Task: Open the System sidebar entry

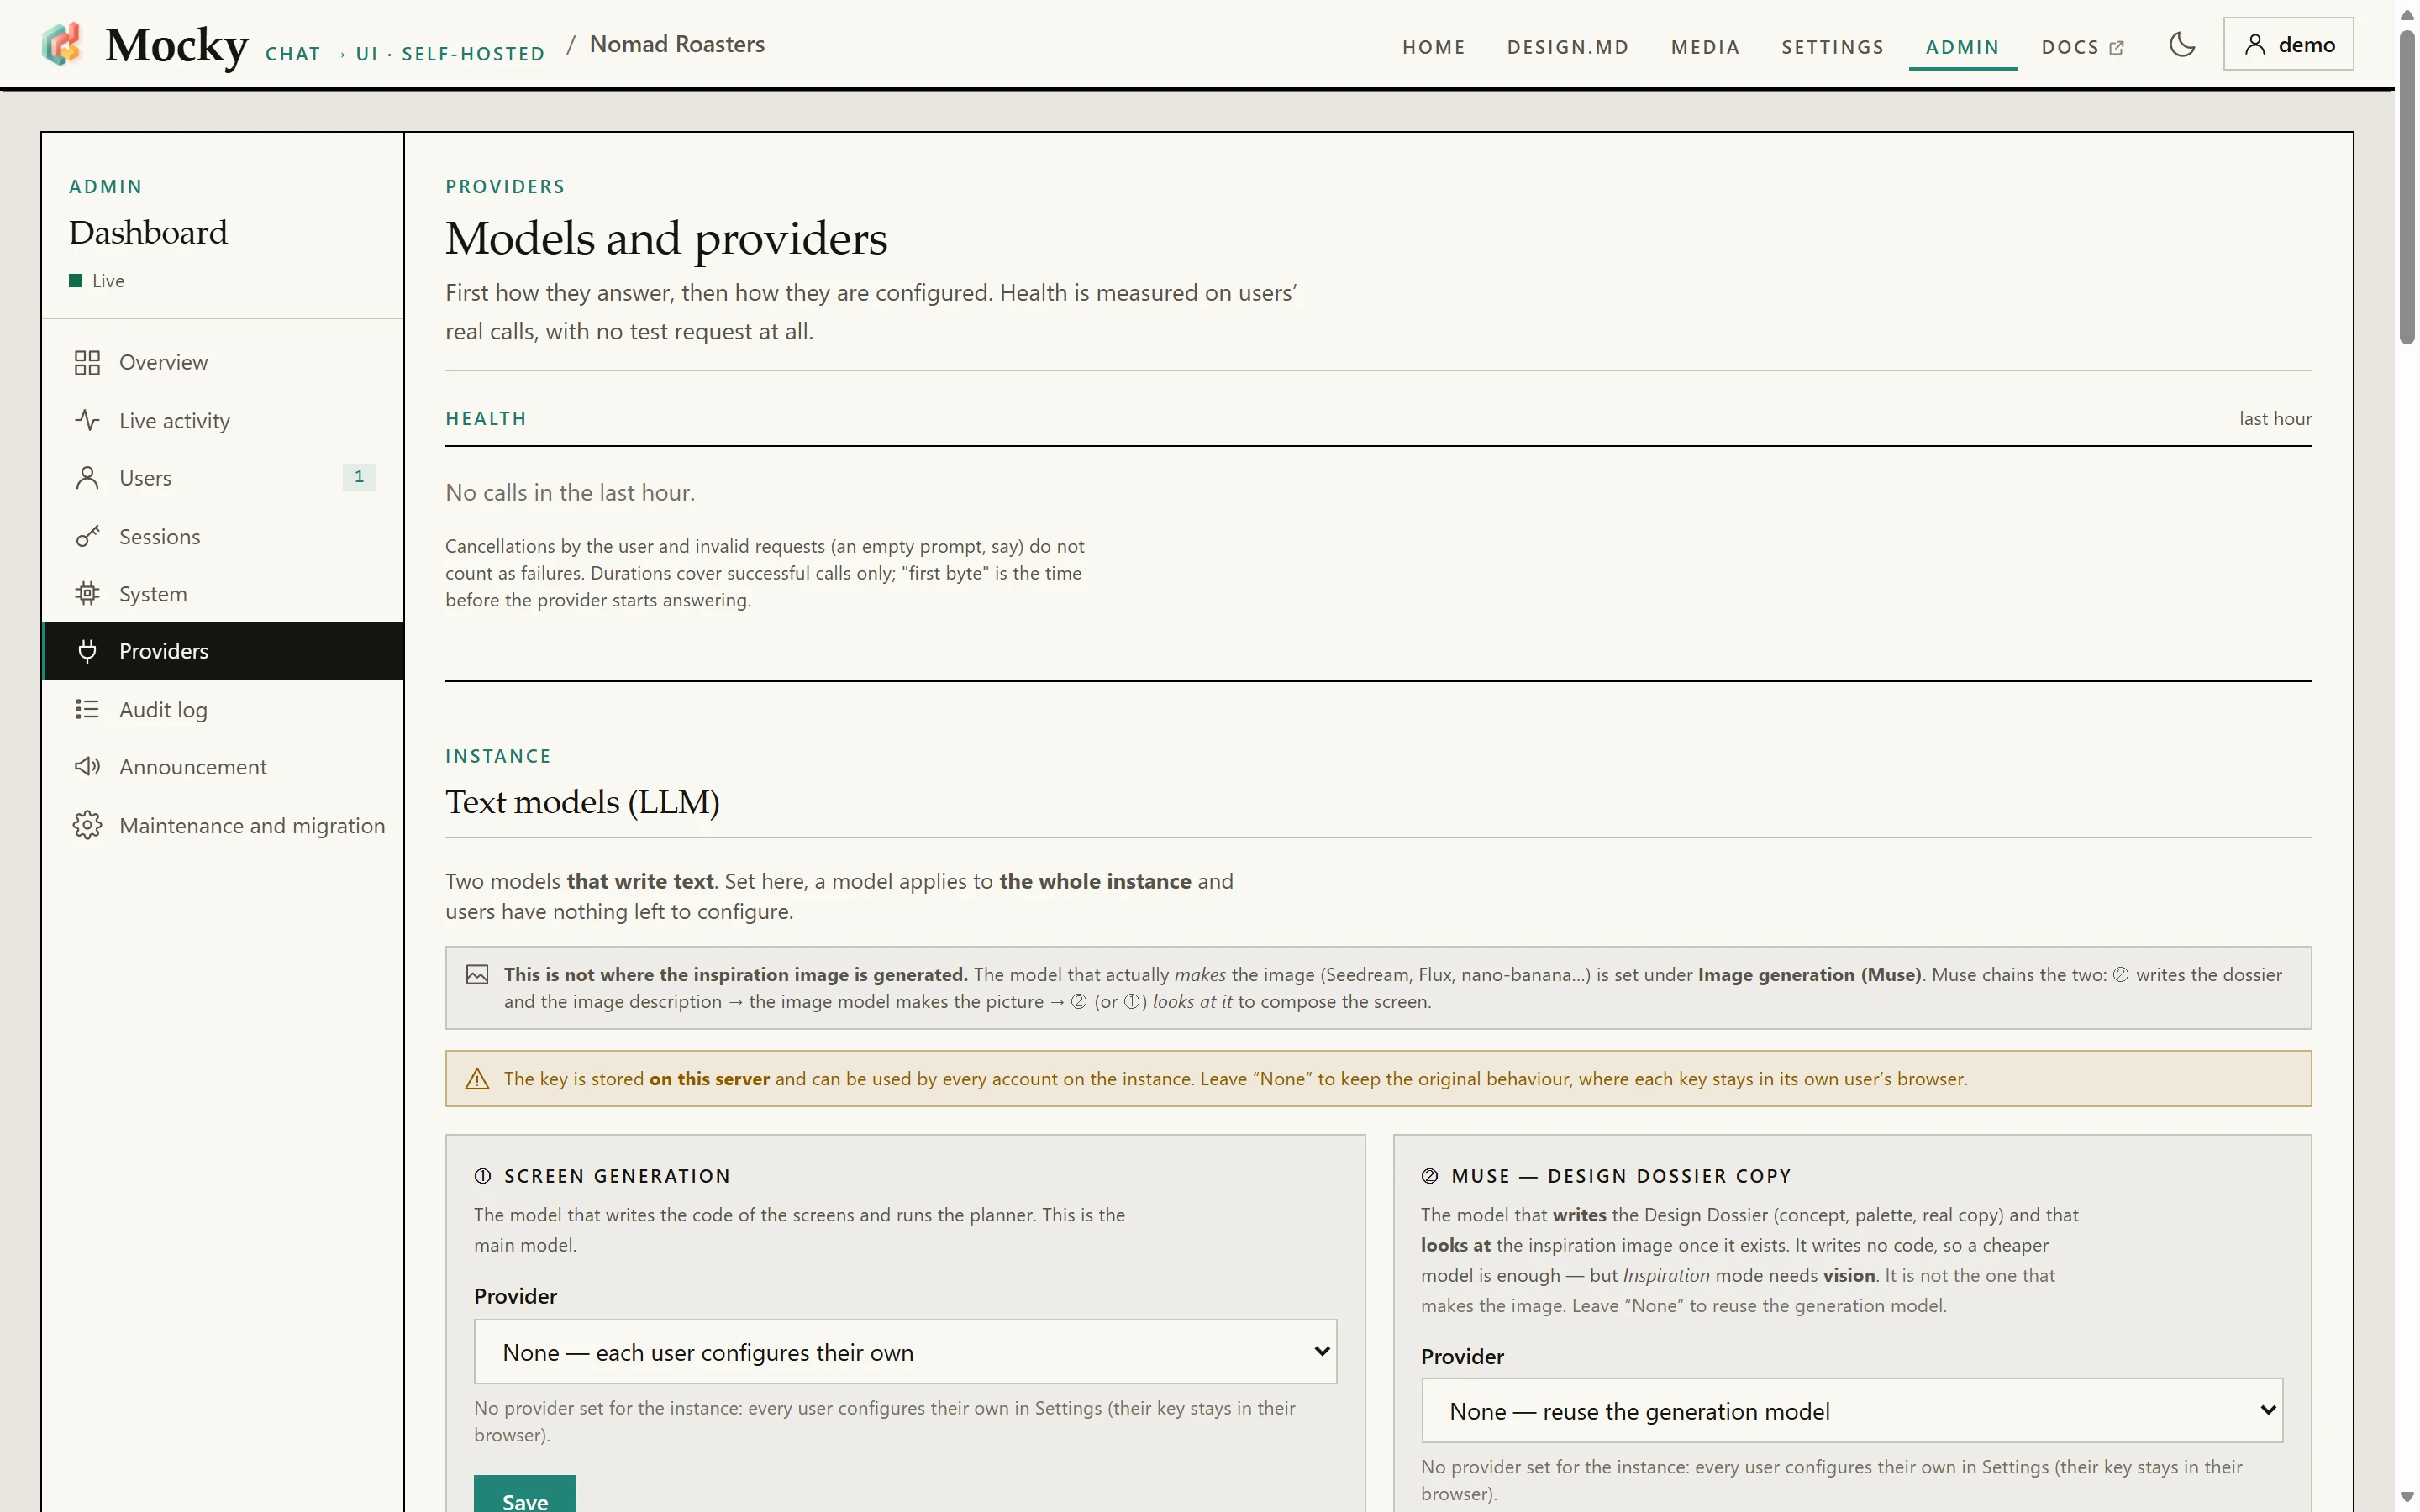Action: click(223, 594)
